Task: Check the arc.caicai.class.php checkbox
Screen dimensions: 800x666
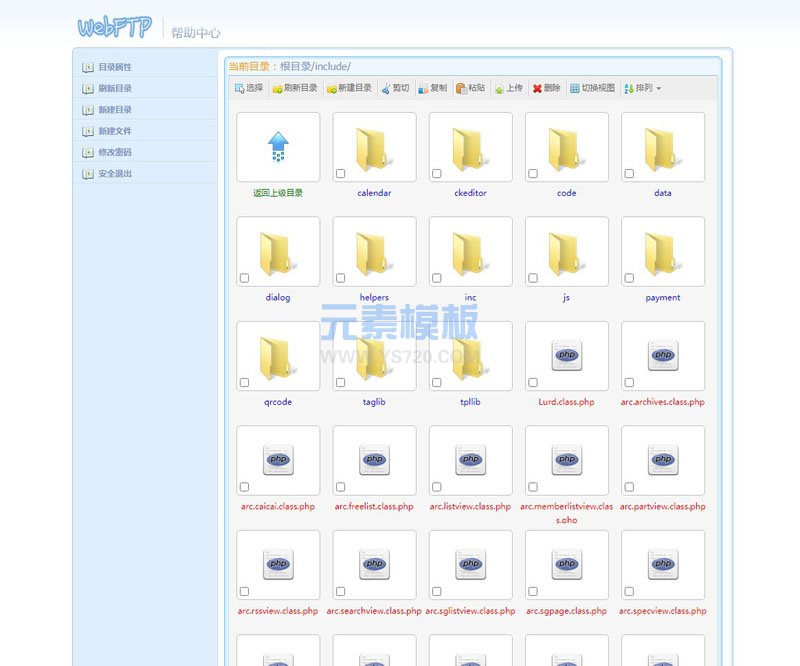Action: click(244, 487)
